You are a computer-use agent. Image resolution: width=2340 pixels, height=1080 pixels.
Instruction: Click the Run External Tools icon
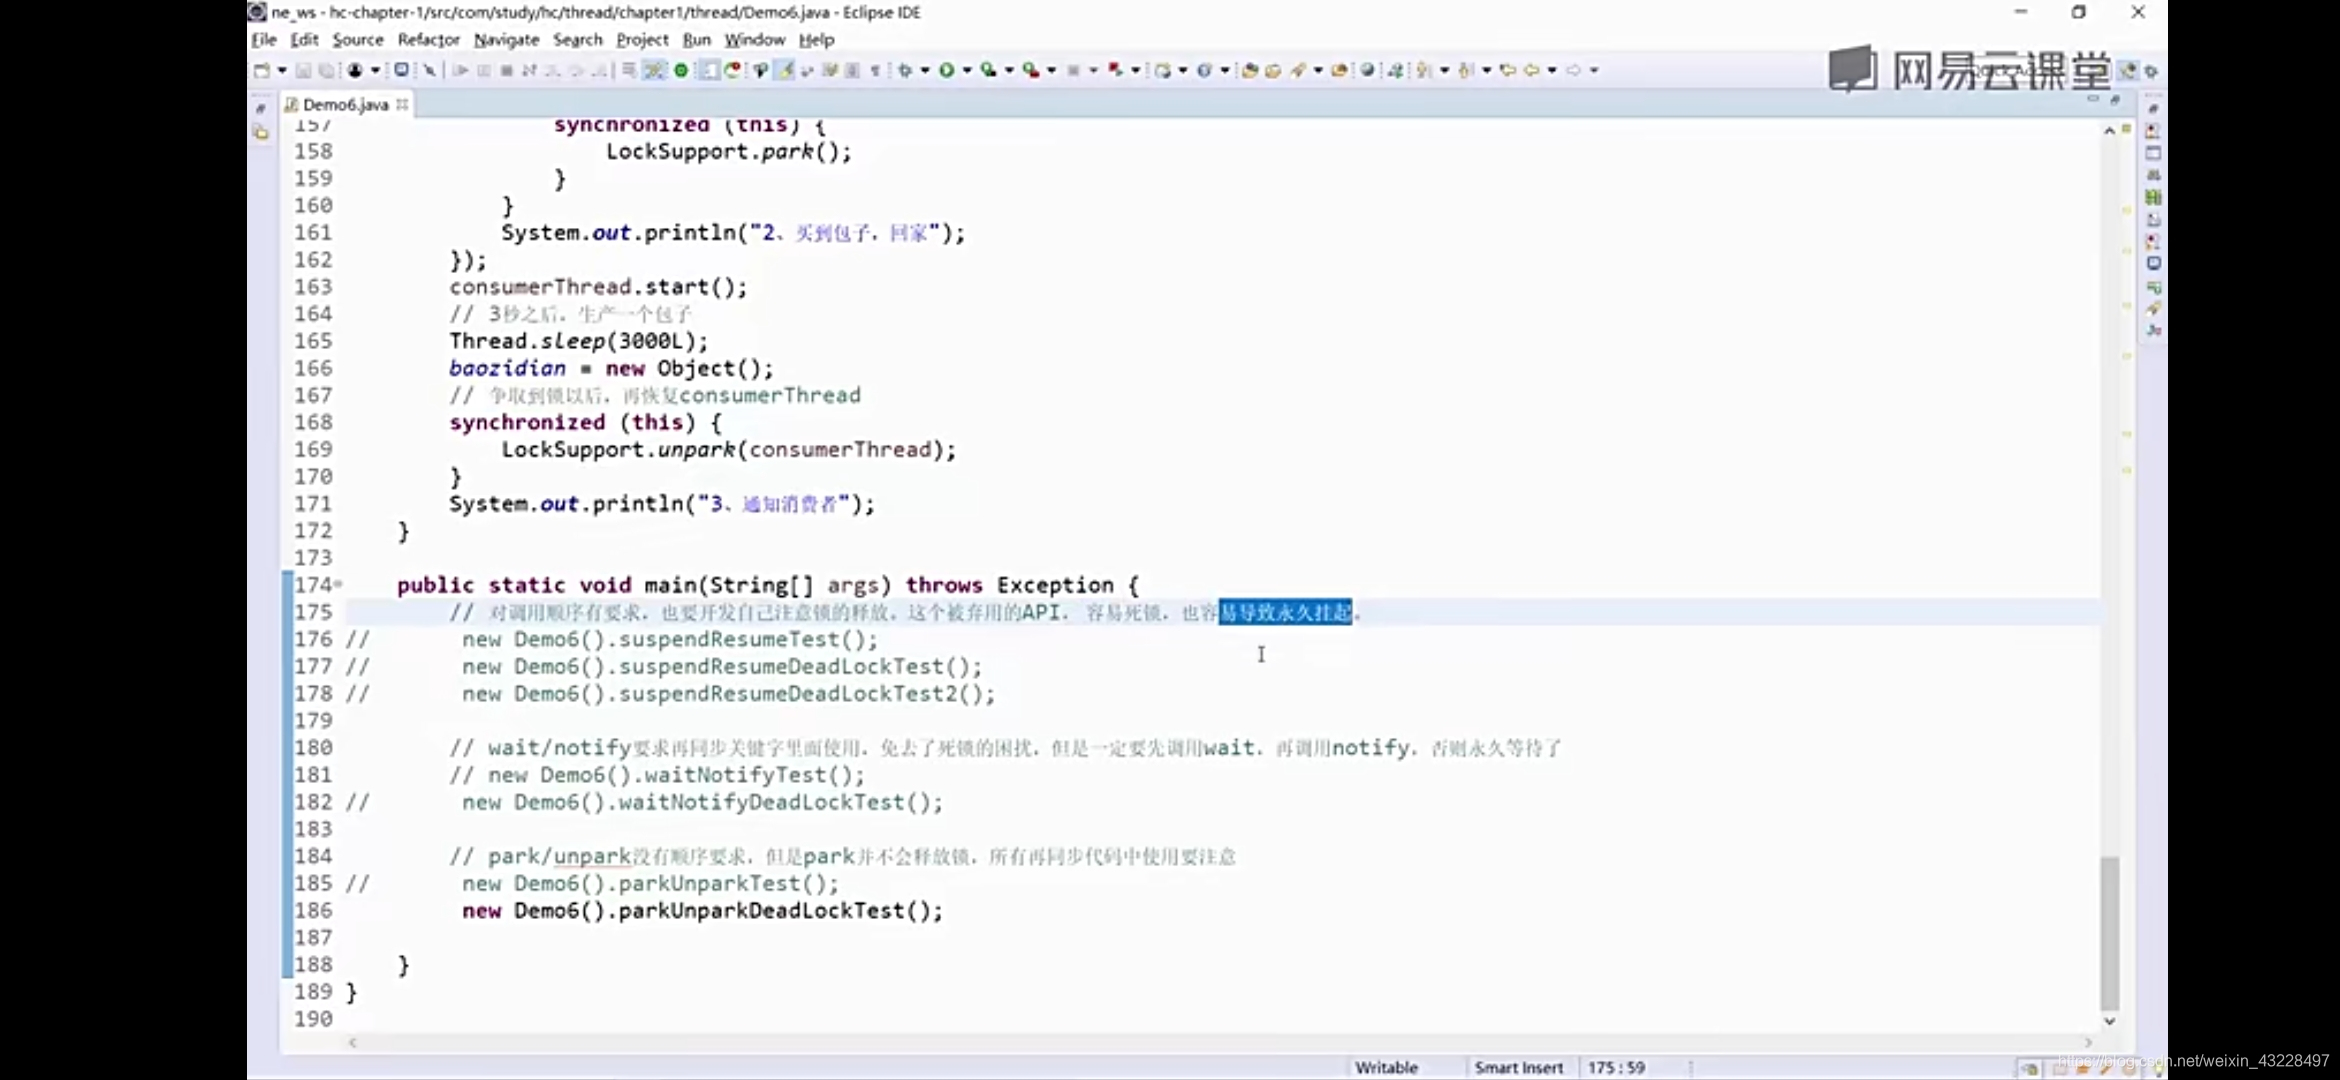tap(1030, 70)
